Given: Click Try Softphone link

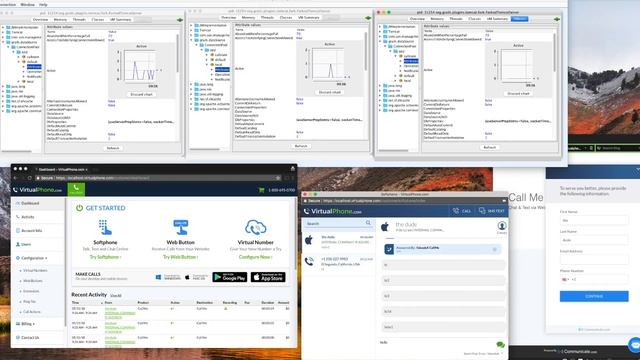Looking at the screenshot, I should [x=105, y=257].
